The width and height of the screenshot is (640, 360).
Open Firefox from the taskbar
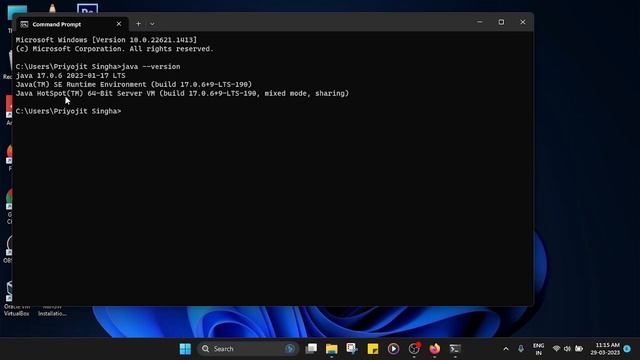(435, 349)
